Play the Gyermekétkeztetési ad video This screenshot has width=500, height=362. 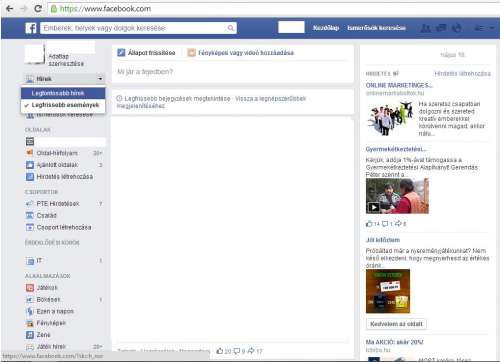(x=374, y=207)
